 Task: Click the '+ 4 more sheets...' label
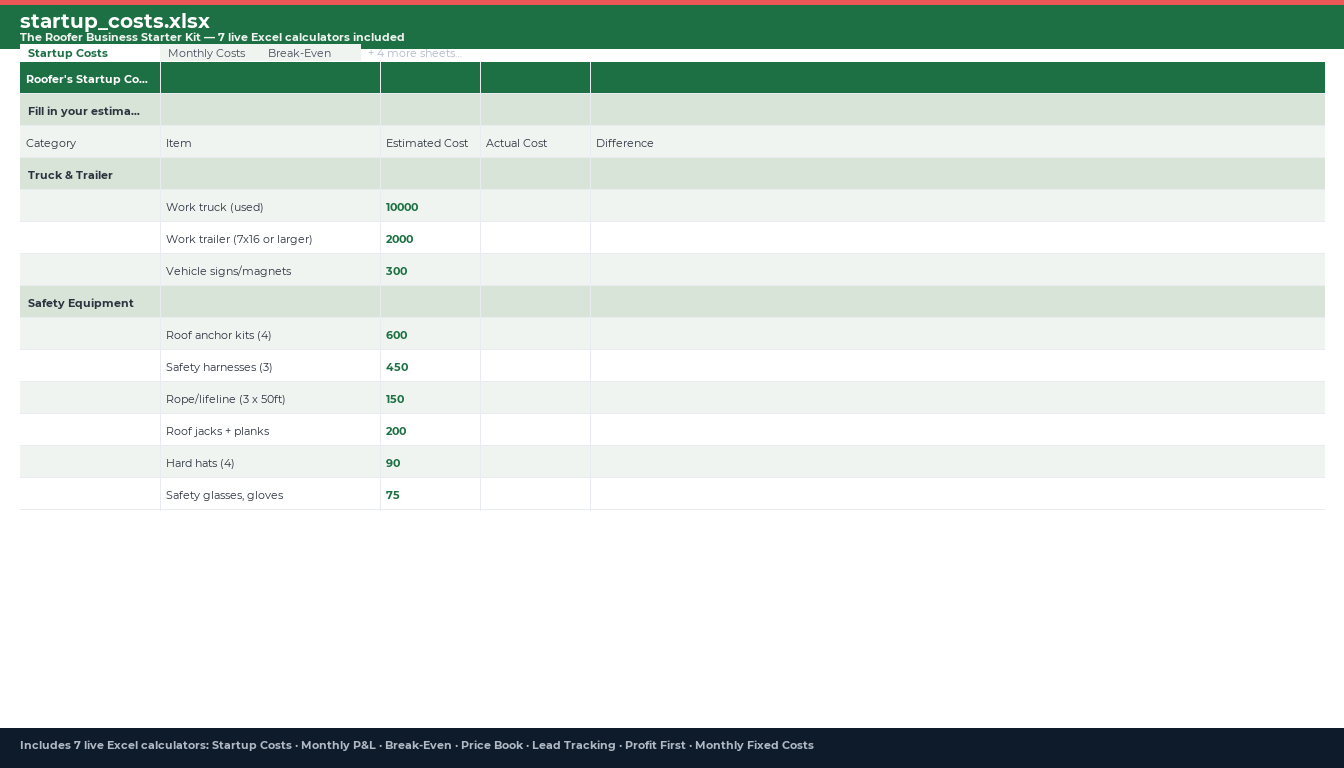(414, 53)
